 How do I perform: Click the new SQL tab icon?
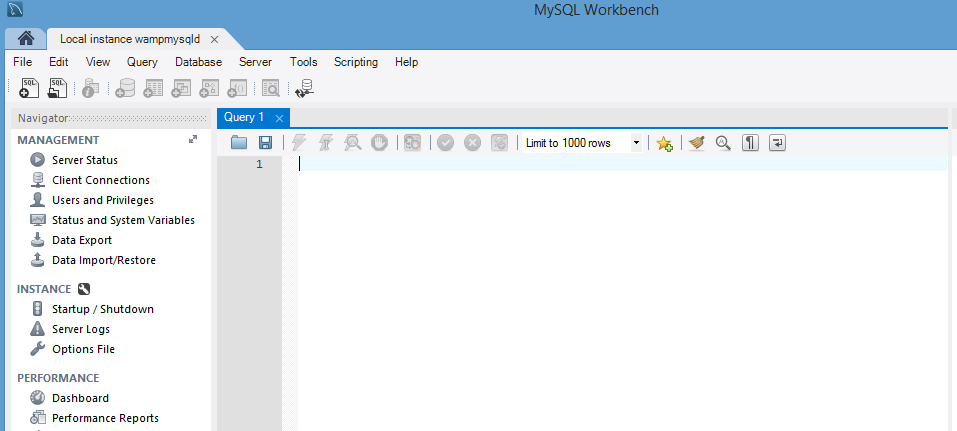click(x=30, y=88)
